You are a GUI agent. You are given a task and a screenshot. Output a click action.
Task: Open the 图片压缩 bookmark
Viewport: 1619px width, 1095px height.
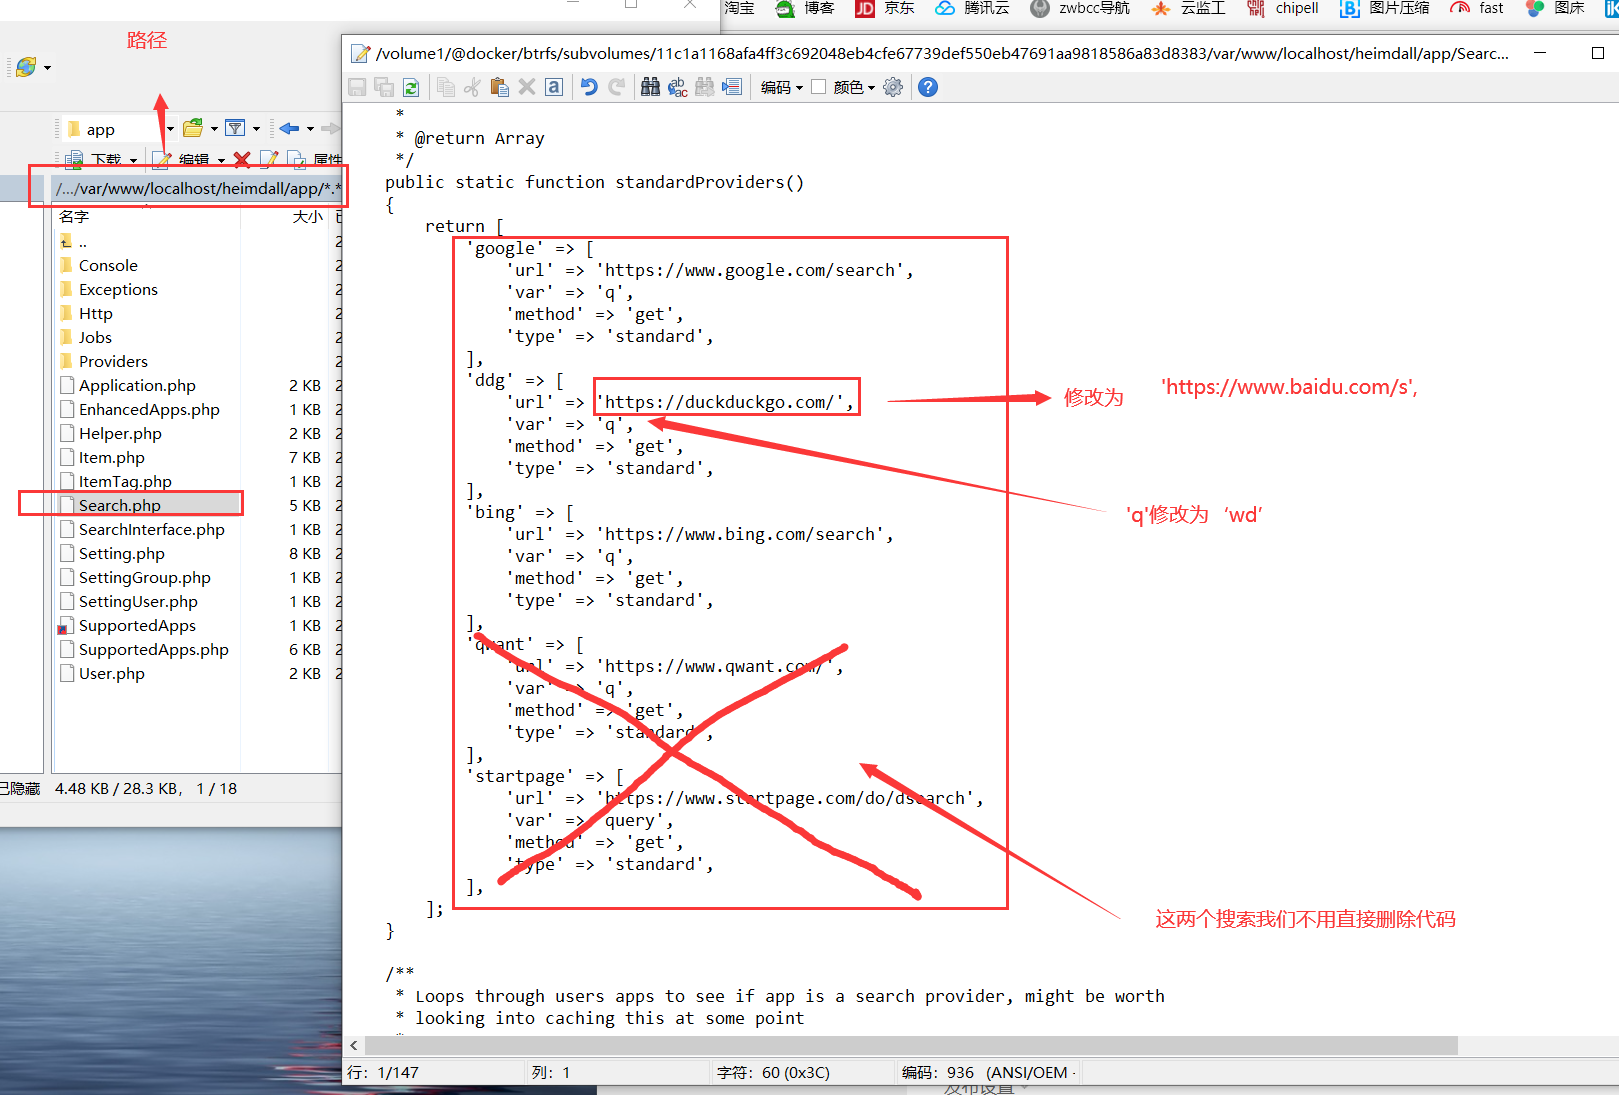(x=1385, y=8)
